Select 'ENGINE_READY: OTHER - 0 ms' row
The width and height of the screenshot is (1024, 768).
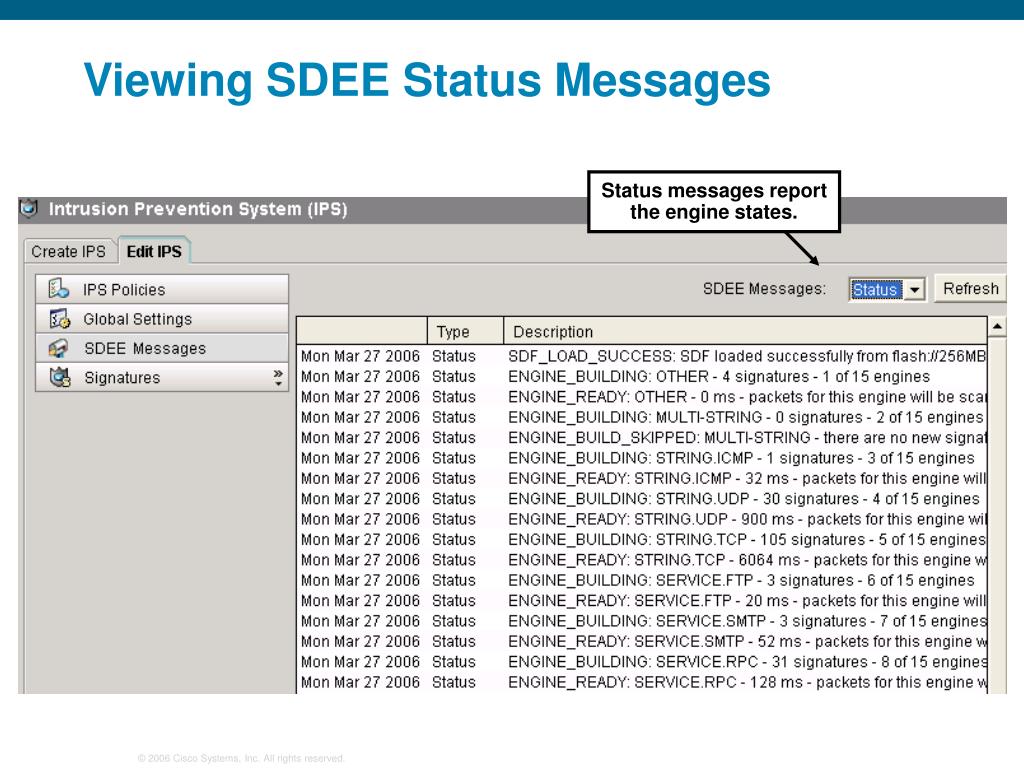tap(642, 396)
